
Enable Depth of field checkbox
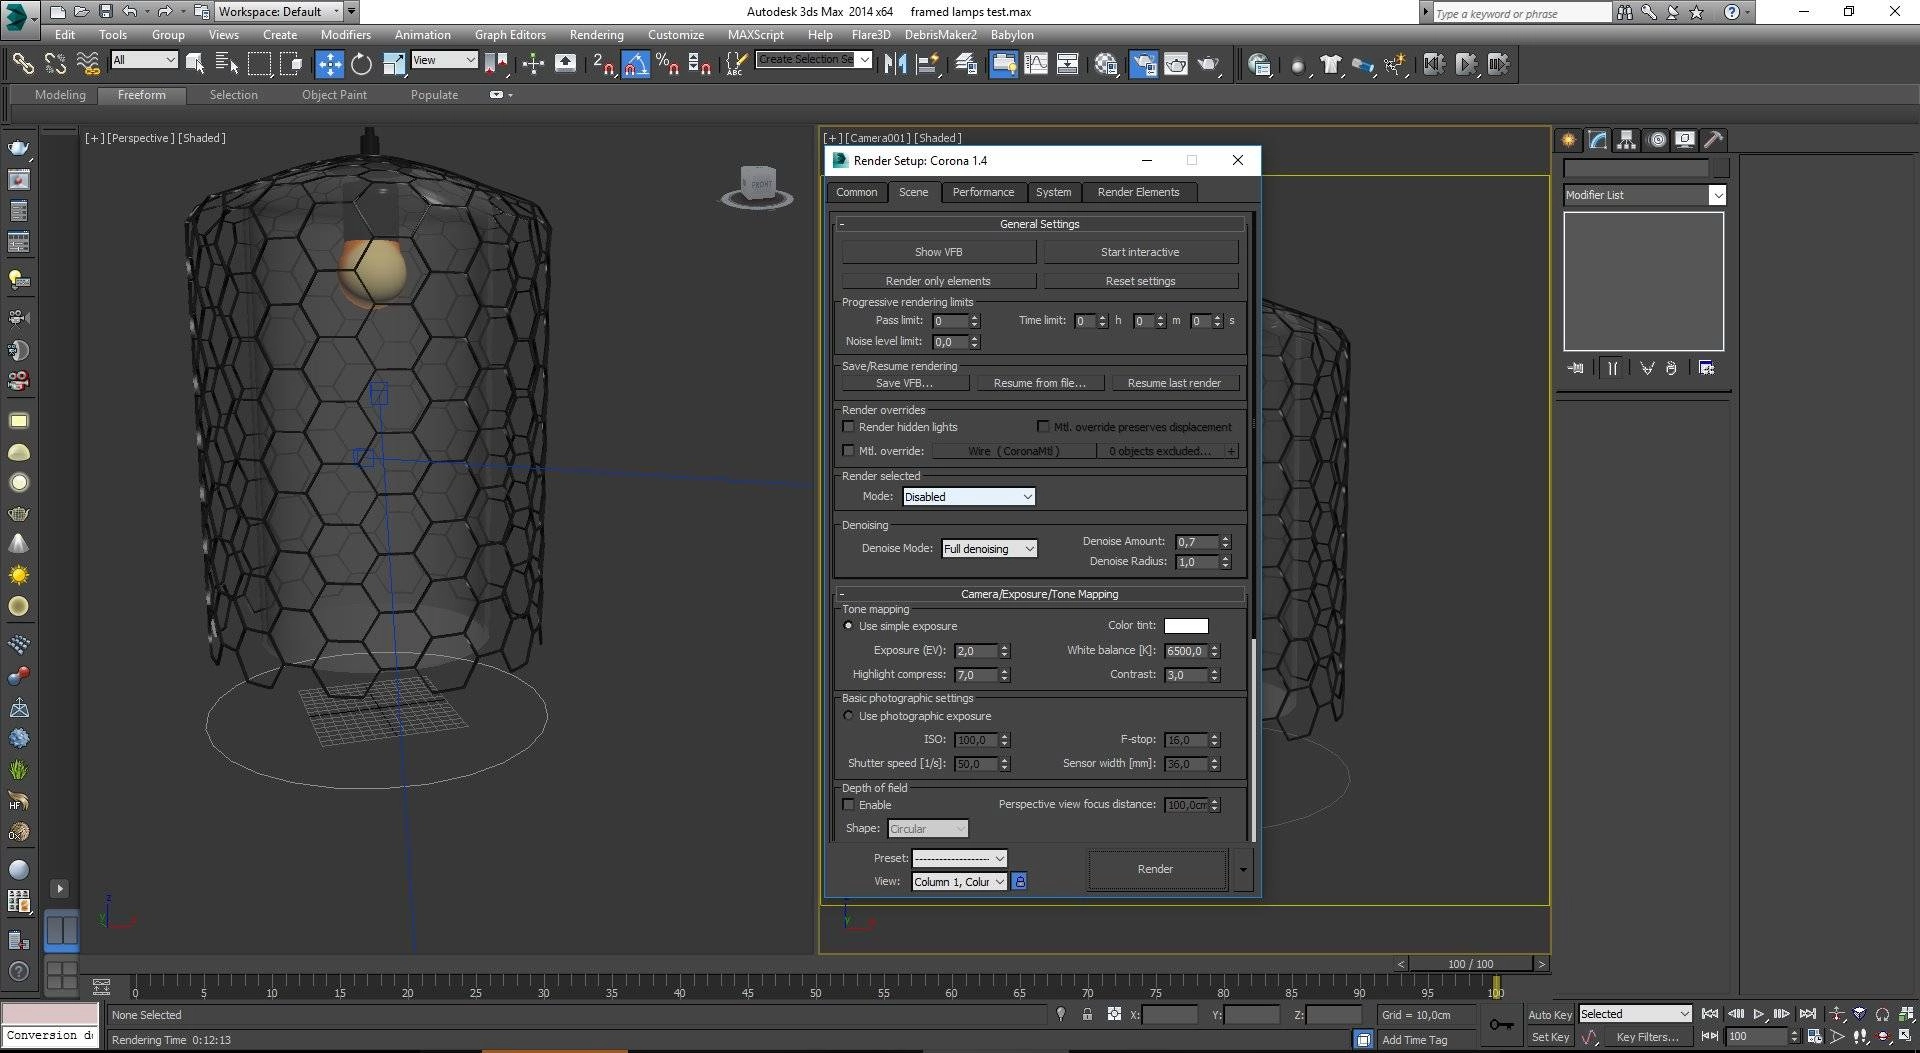848,805
